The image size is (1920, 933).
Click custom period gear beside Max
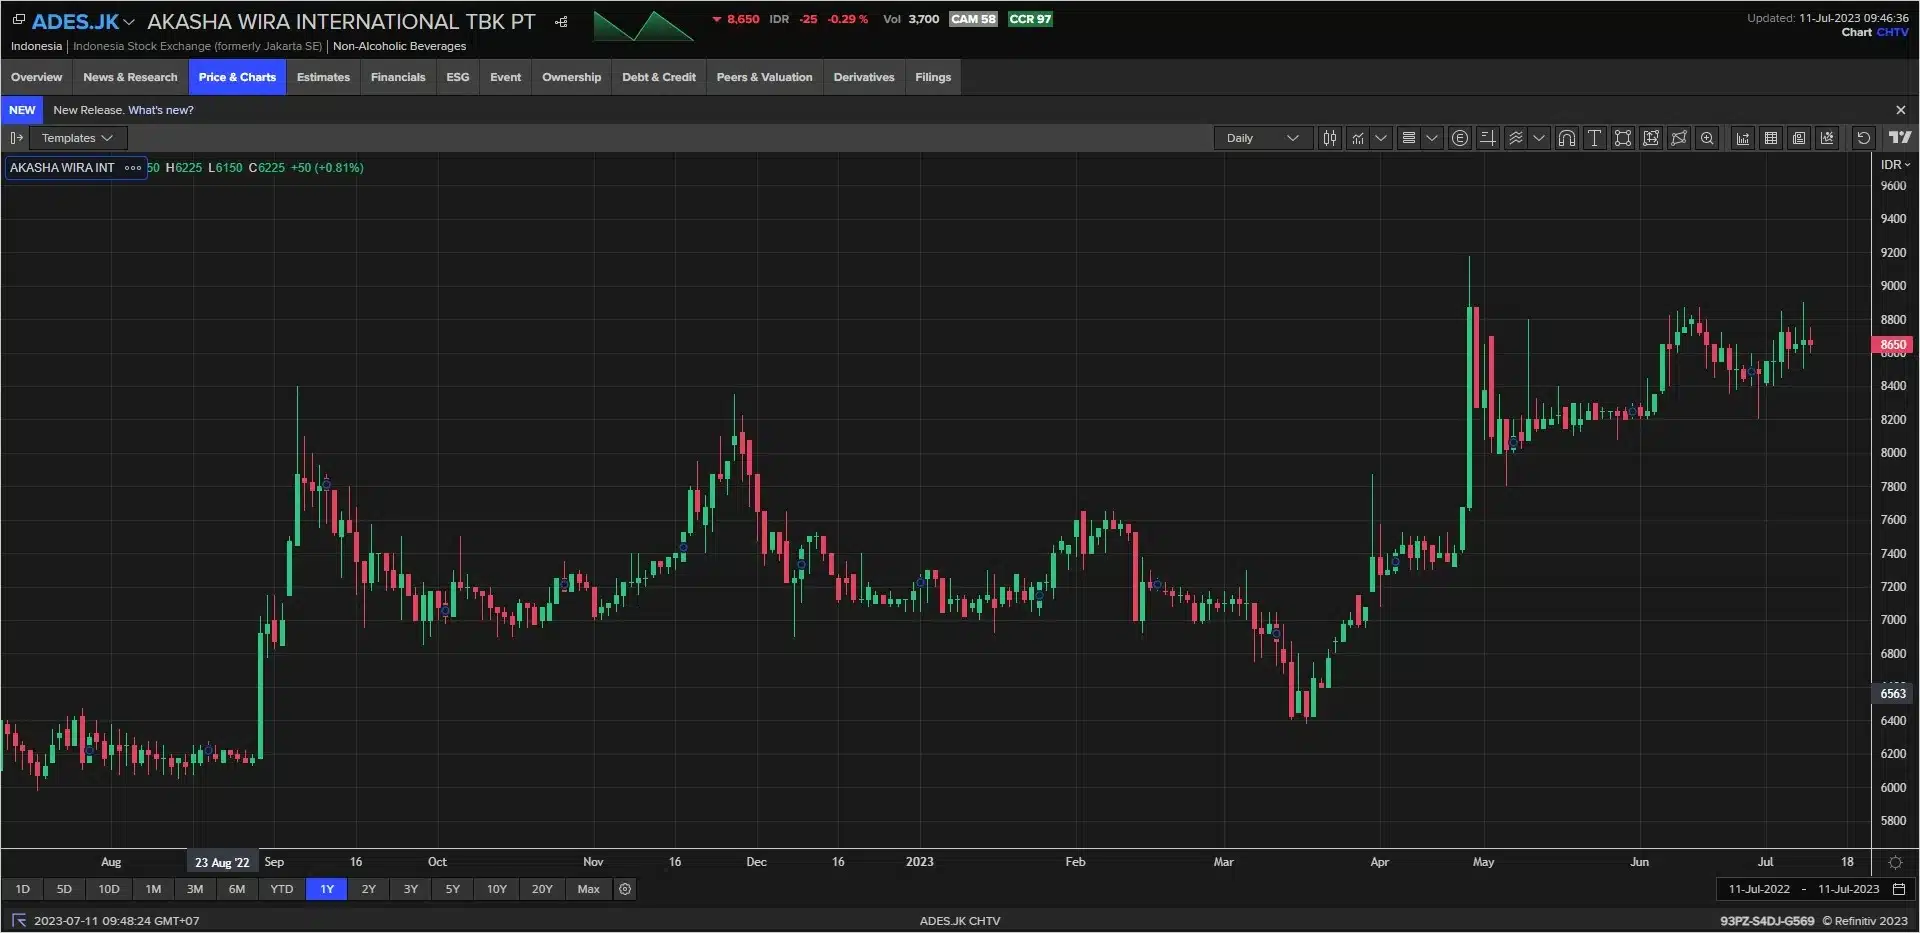coord(625,889)
